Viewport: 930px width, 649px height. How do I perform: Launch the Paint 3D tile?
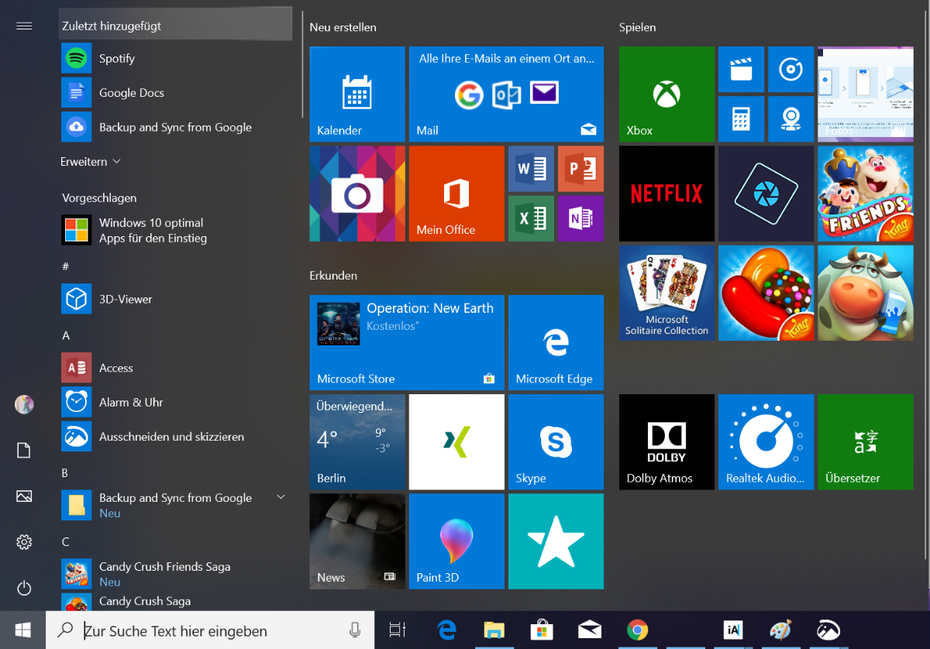point(457,541)
